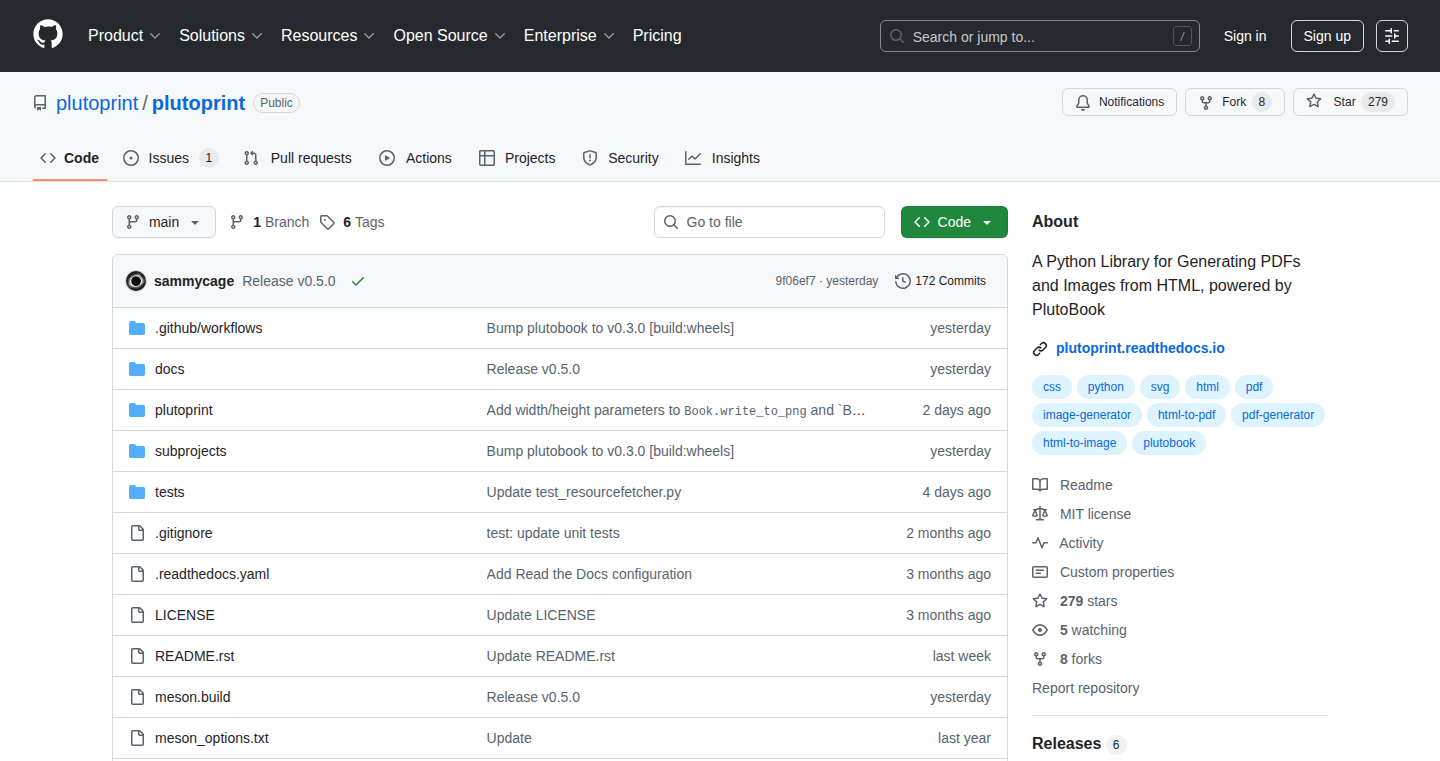Image resolution: width=1440 pixels, height=761 pixels.
Task: Click the commit history clock icon
Action: 903,281
